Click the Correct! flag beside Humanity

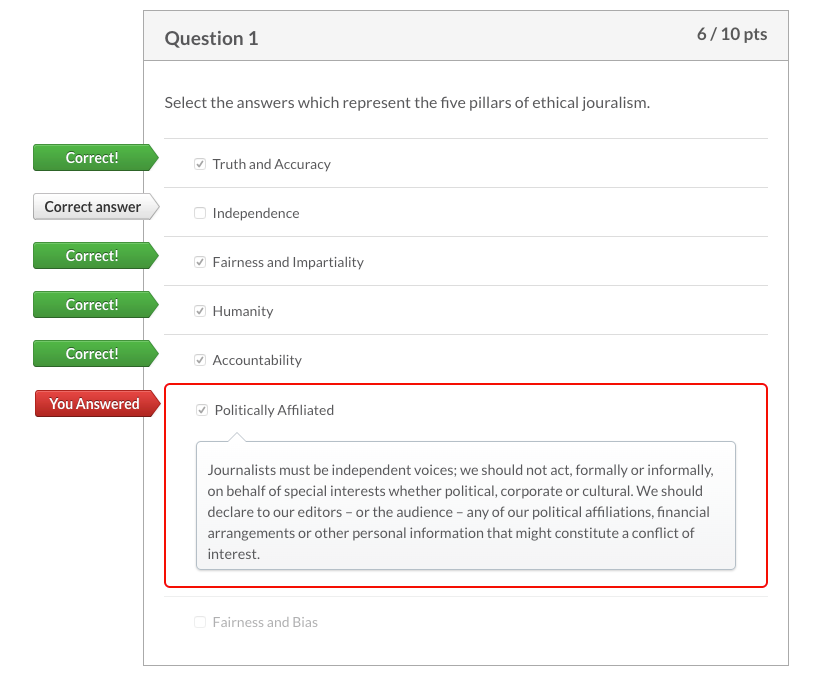tap(92, 305)
